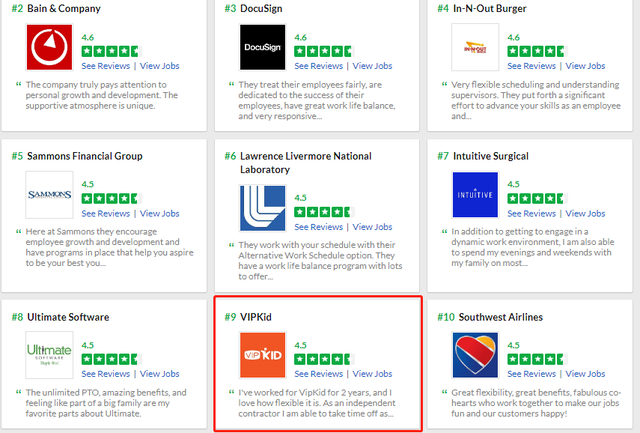
Task: Click the In-N-Out Burger heading
Action: (489, 9)
